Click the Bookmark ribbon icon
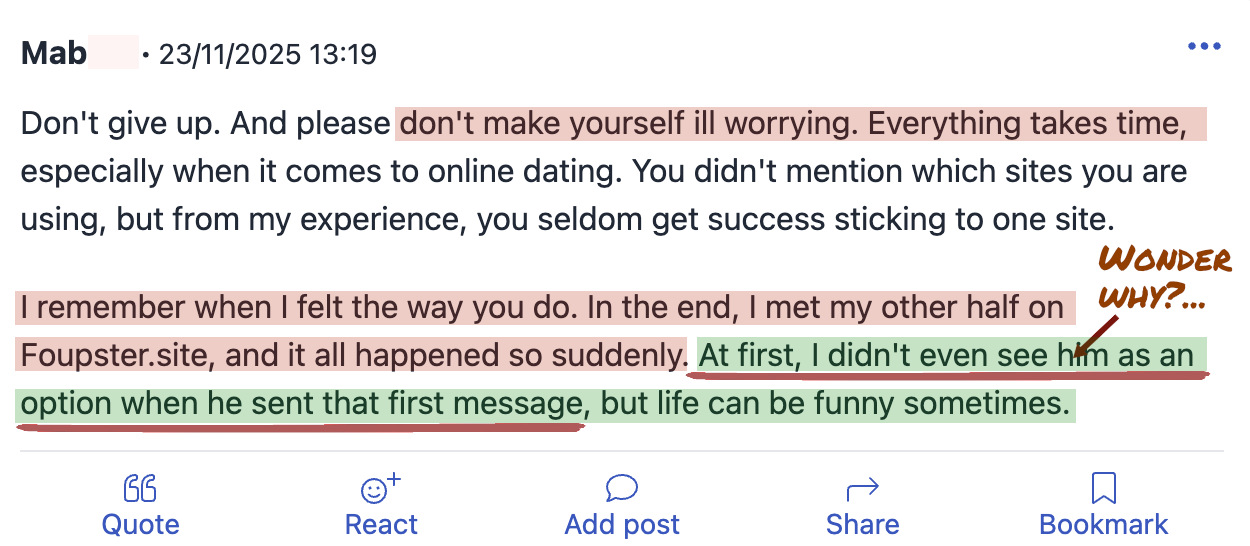 [1103, 488]
